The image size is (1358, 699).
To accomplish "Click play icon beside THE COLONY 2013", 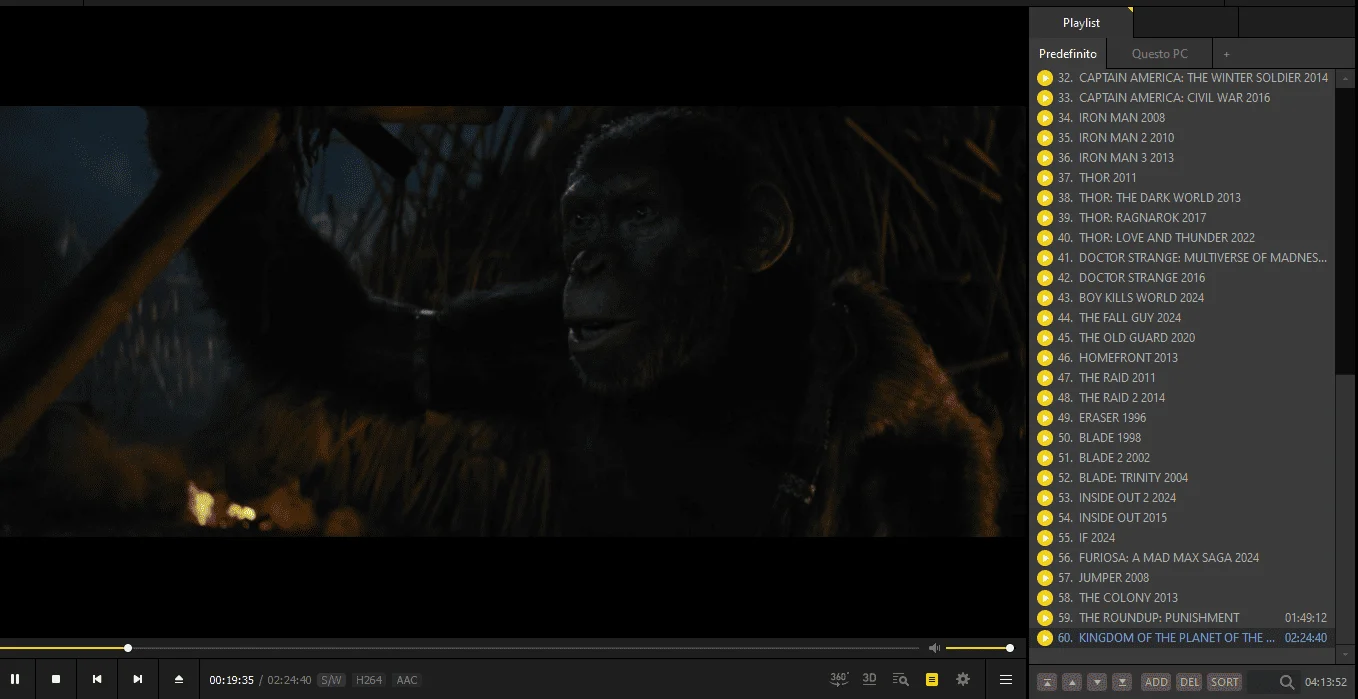I will pyautogui.click(x=1045, y=598).
